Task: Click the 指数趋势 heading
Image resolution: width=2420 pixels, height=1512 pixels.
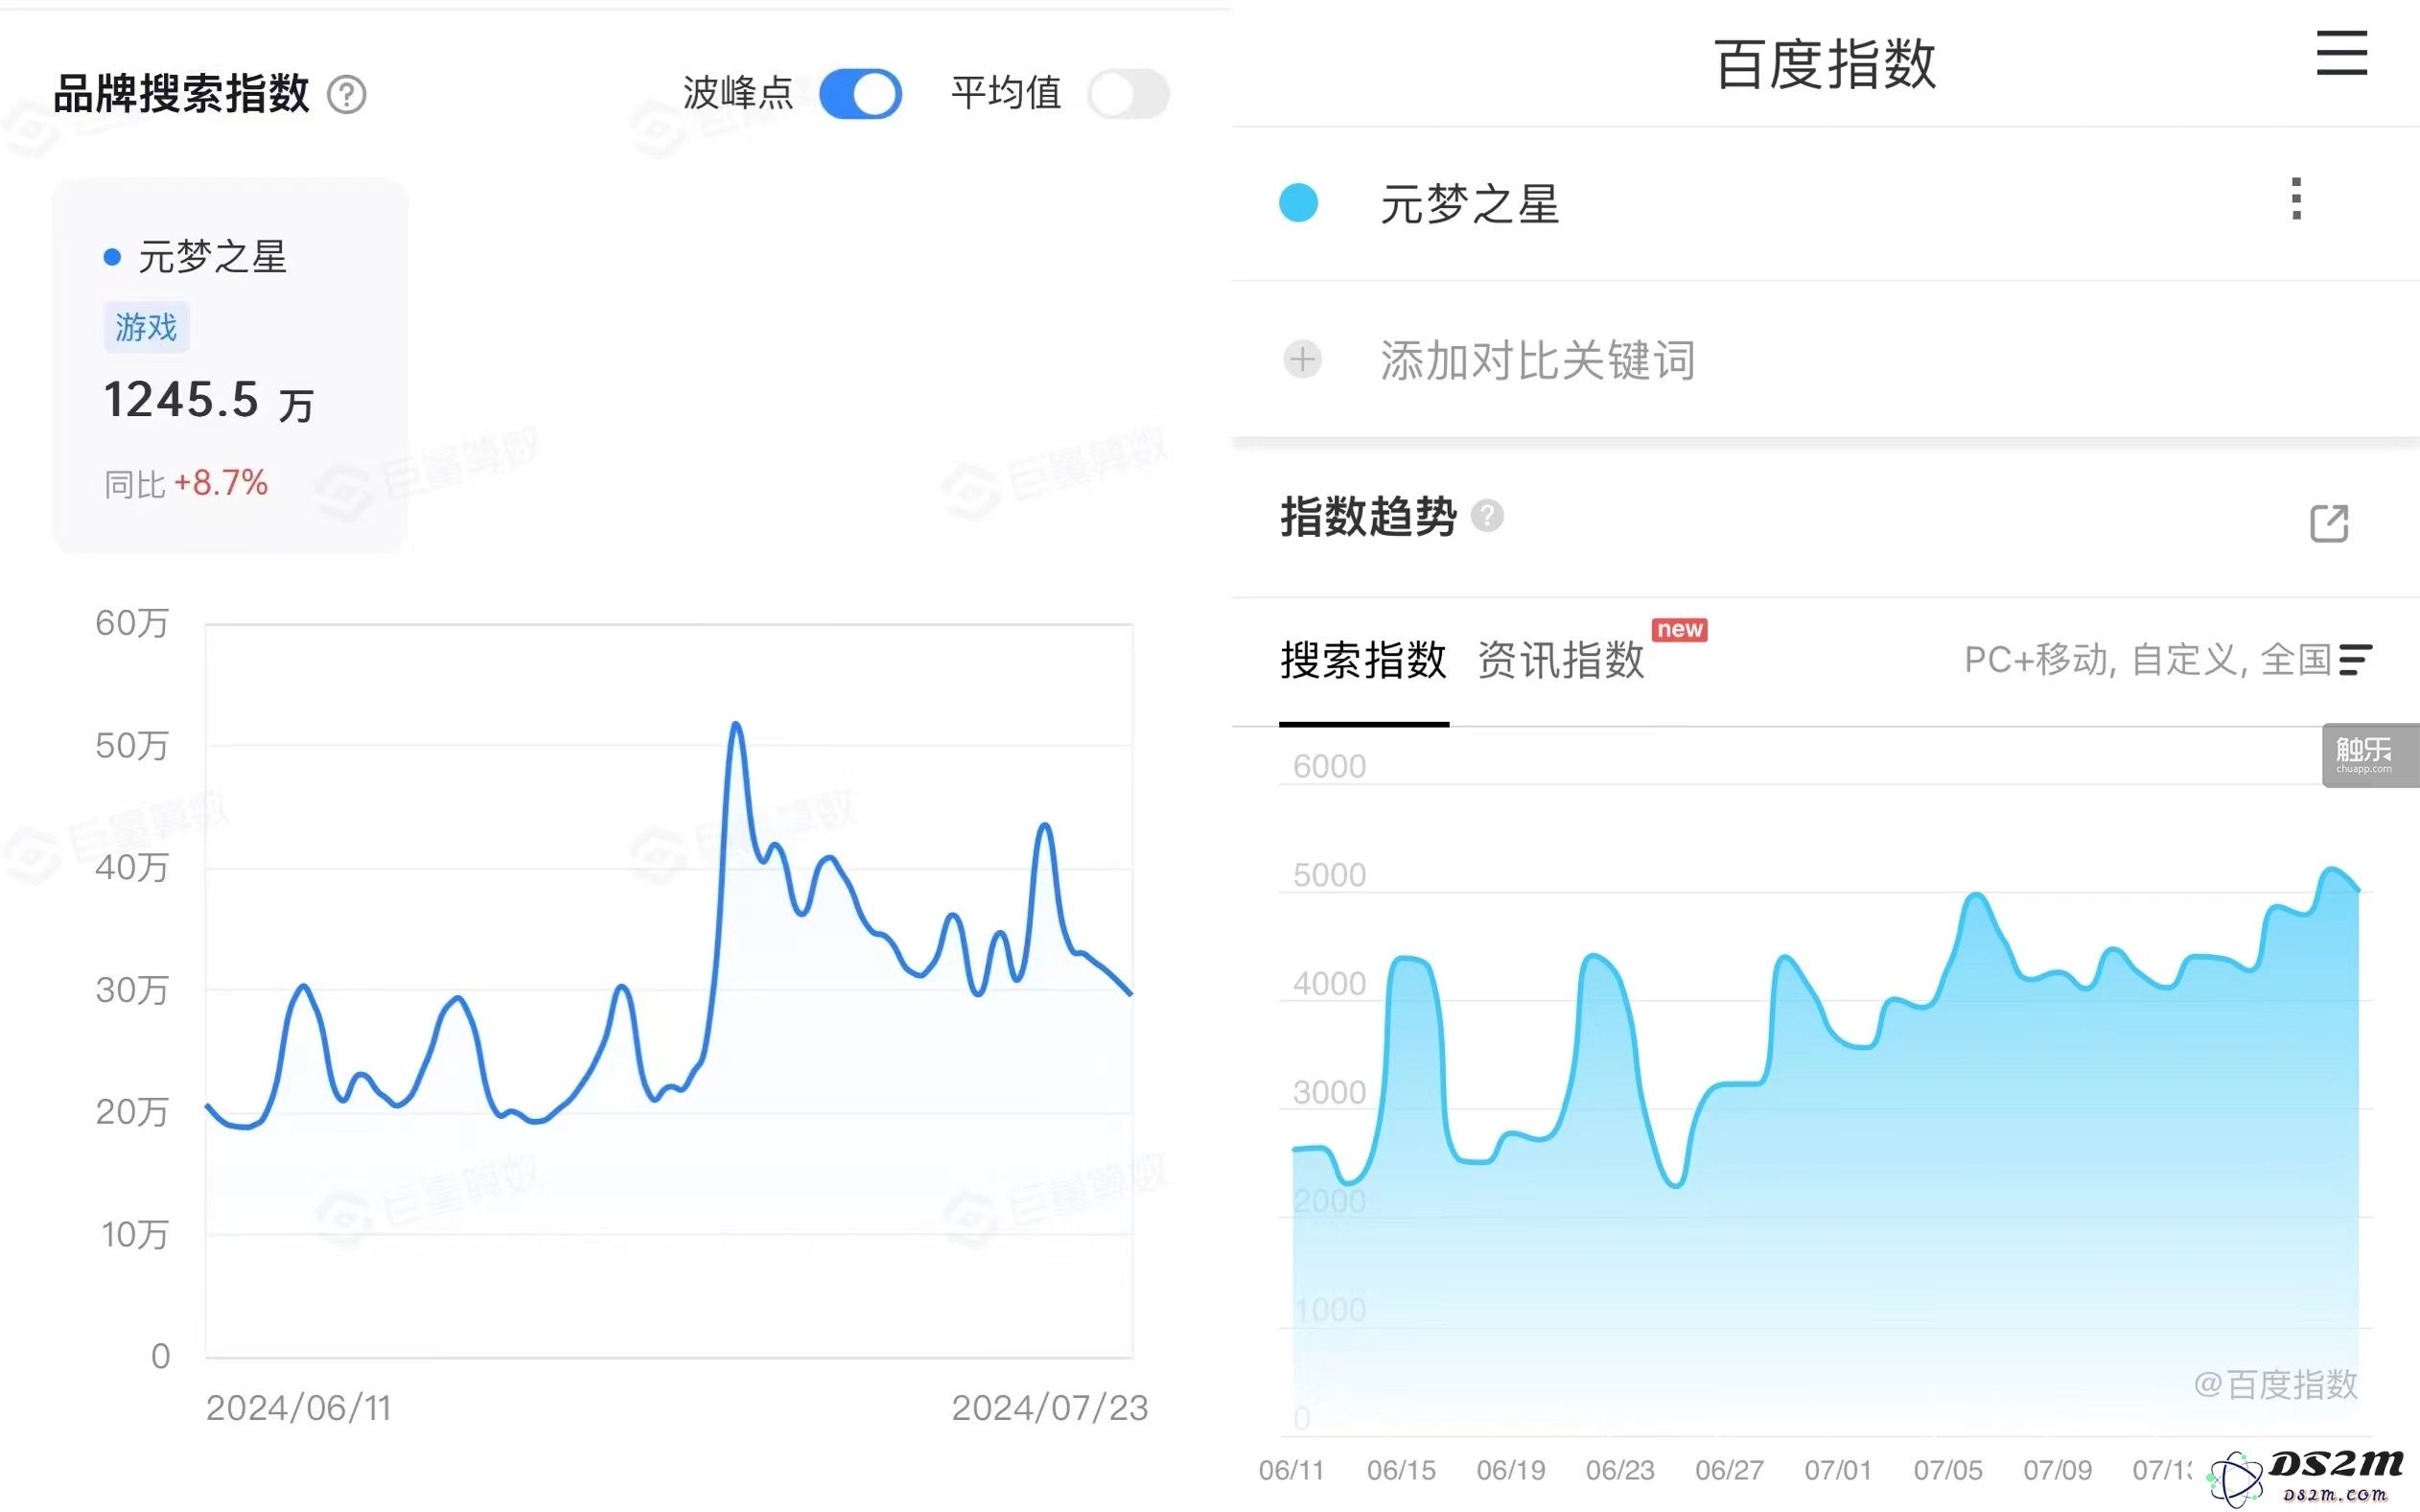Action: tap(1368, 517)
